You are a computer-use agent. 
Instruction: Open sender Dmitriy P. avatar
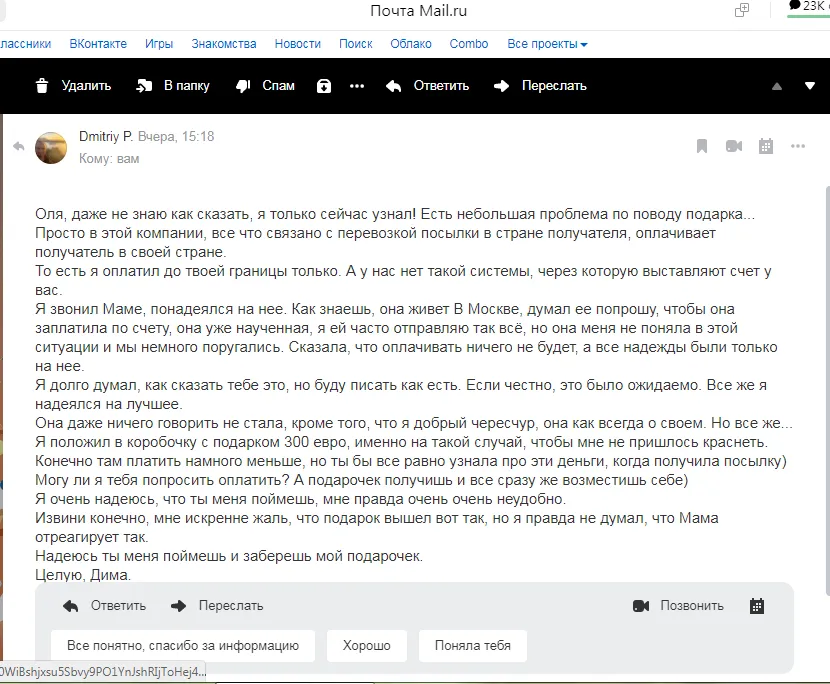(51, 148)
